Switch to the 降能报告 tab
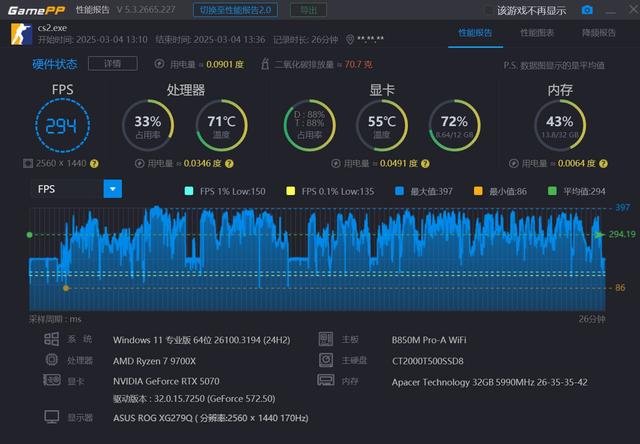 [598, 33]
